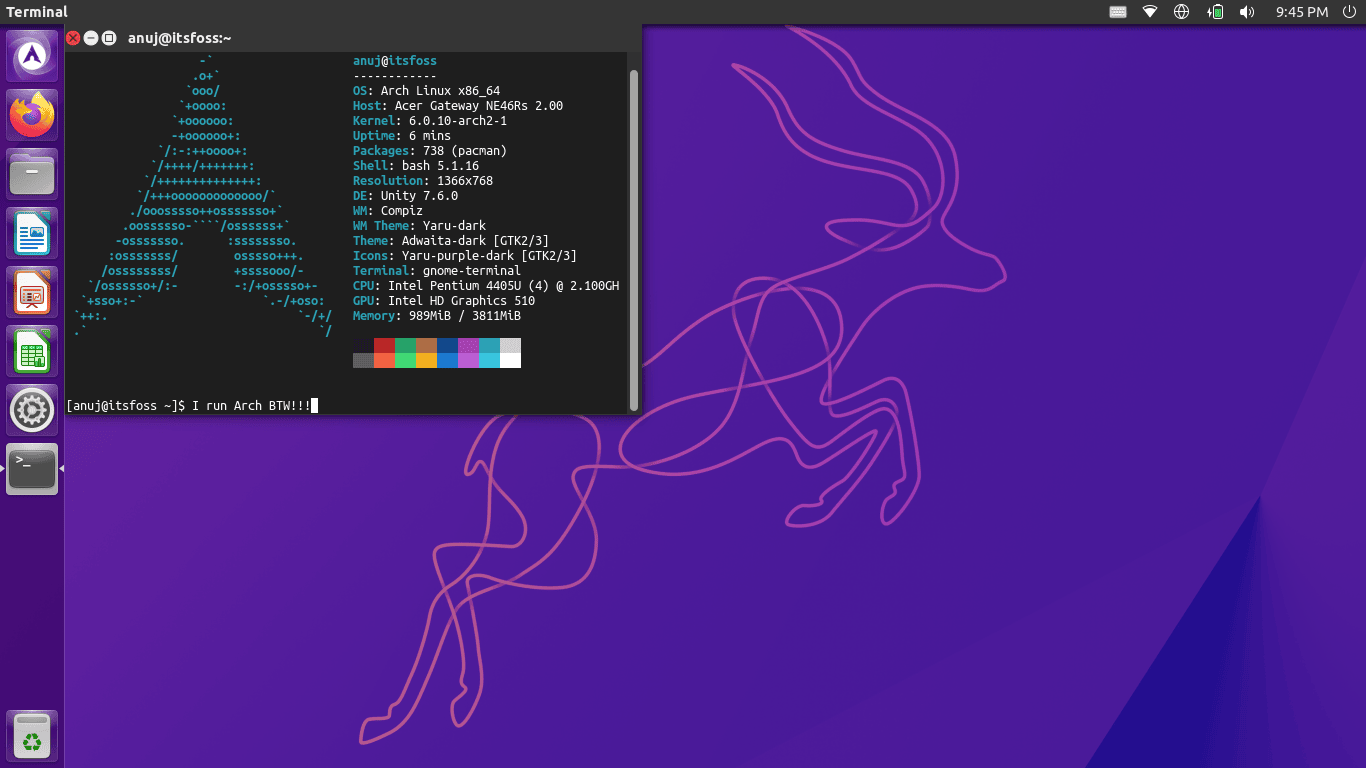Click the 'CPU: Intel Pentium 4405U' line
Screen dimensions: 1366x768
click(486, 286)
